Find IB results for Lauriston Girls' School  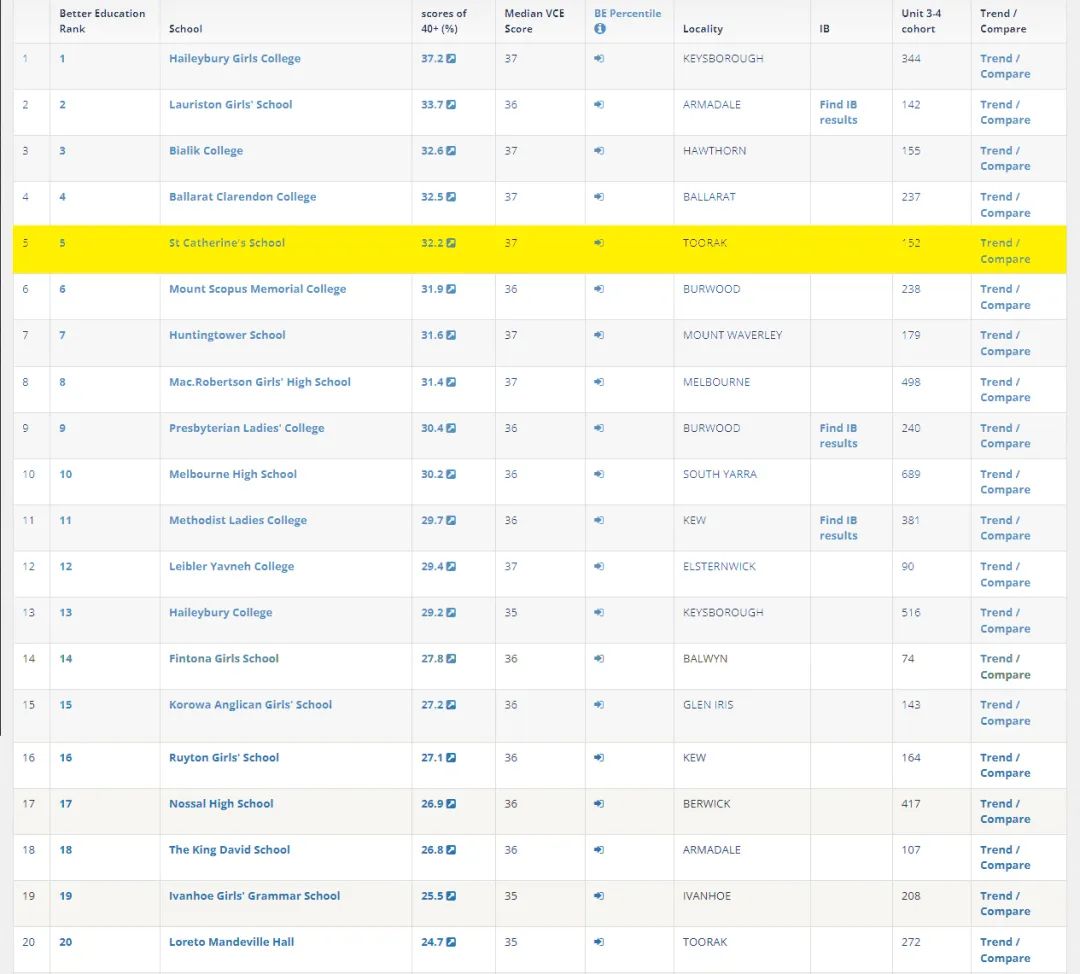[838, 112]
